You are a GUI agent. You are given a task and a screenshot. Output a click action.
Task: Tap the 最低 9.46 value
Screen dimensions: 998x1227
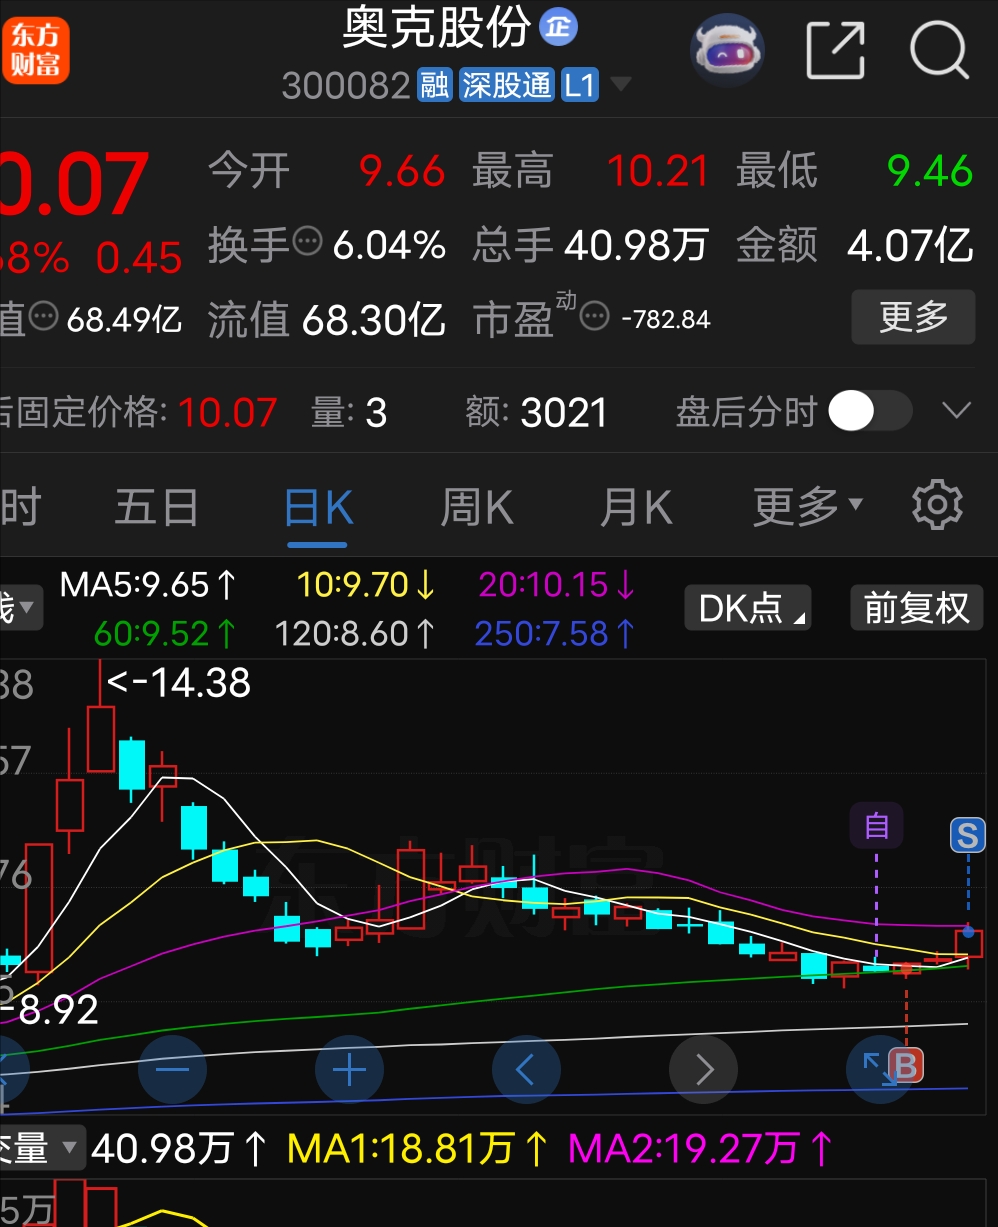click(x=930, y=172)
